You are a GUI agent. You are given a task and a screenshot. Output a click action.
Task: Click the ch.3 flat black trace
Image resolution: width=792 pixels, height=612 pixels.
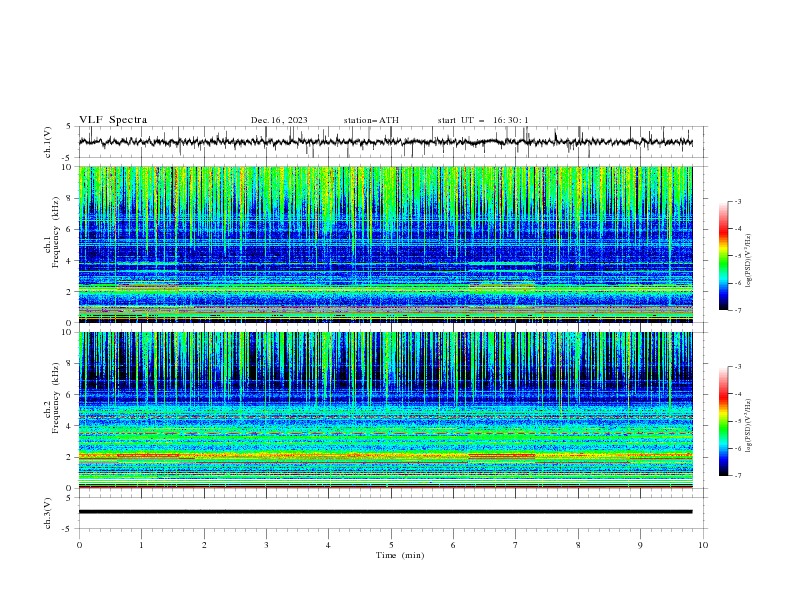[385, 512]
